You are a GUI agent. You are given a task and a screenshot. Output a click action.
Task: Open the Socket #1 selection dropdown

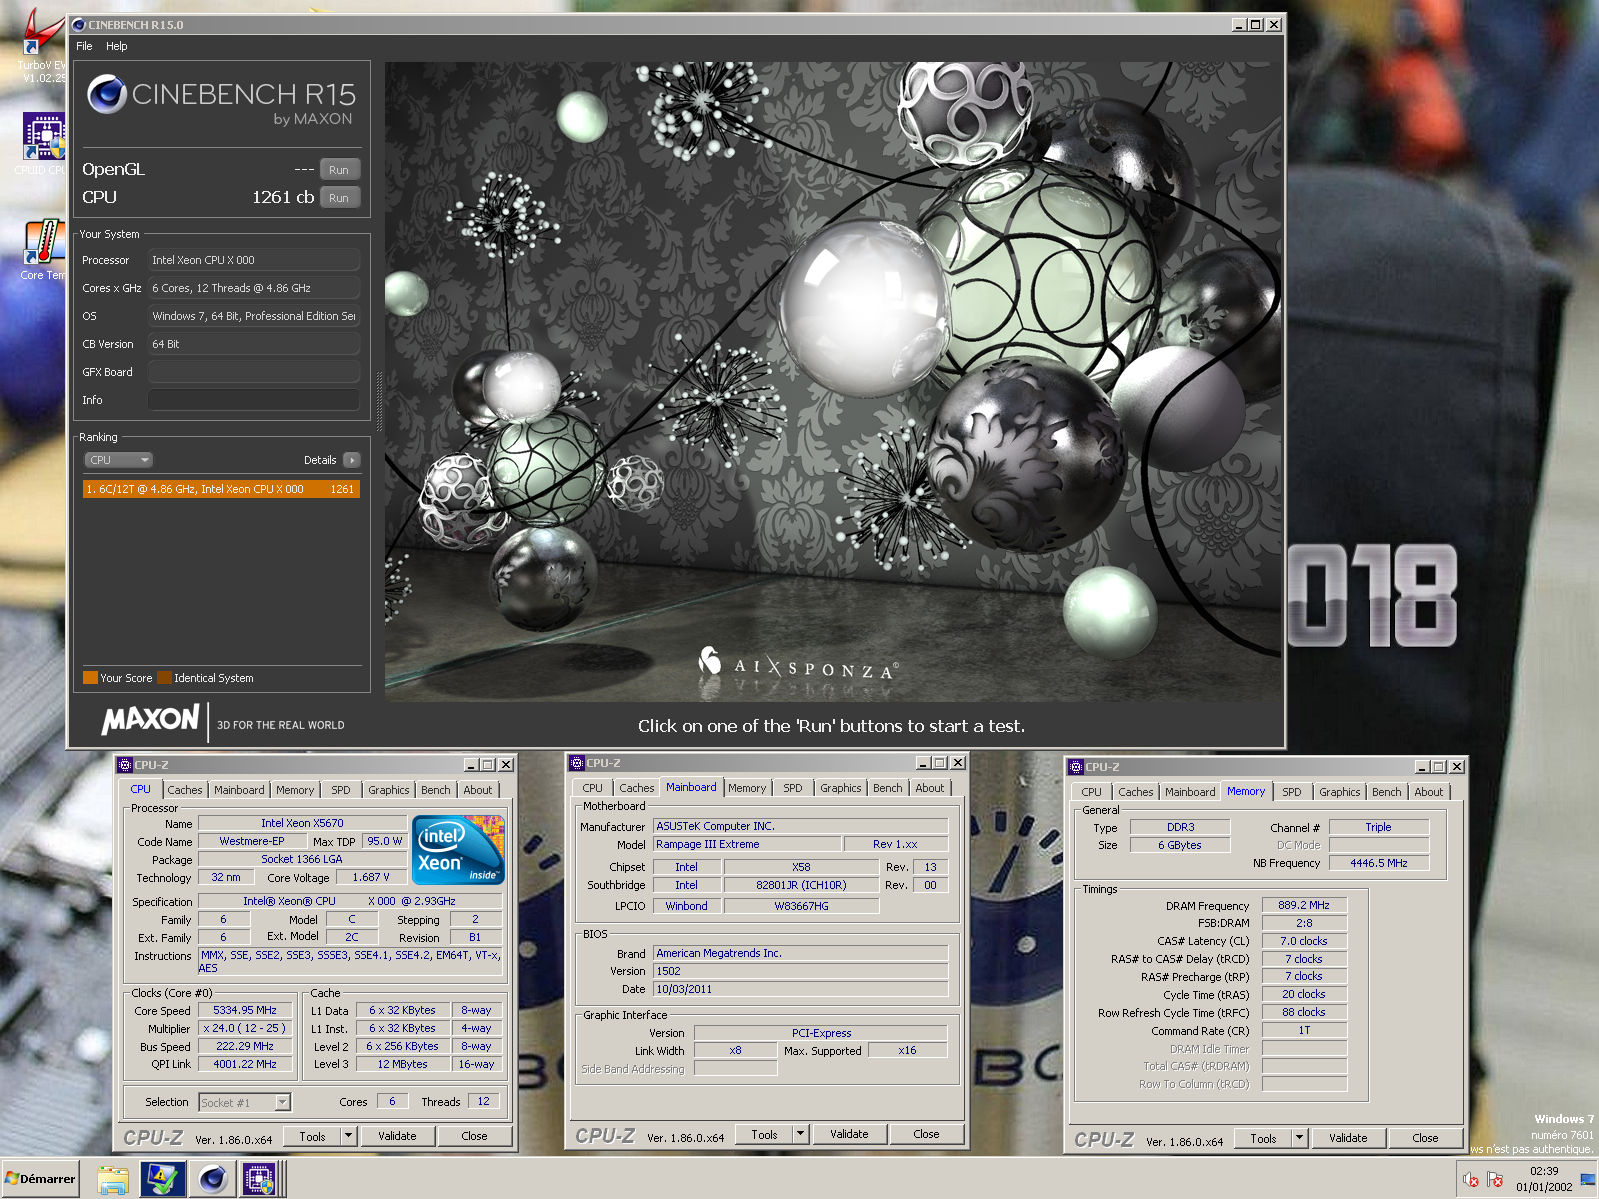pyautogui.click(x=244, y=1102)
